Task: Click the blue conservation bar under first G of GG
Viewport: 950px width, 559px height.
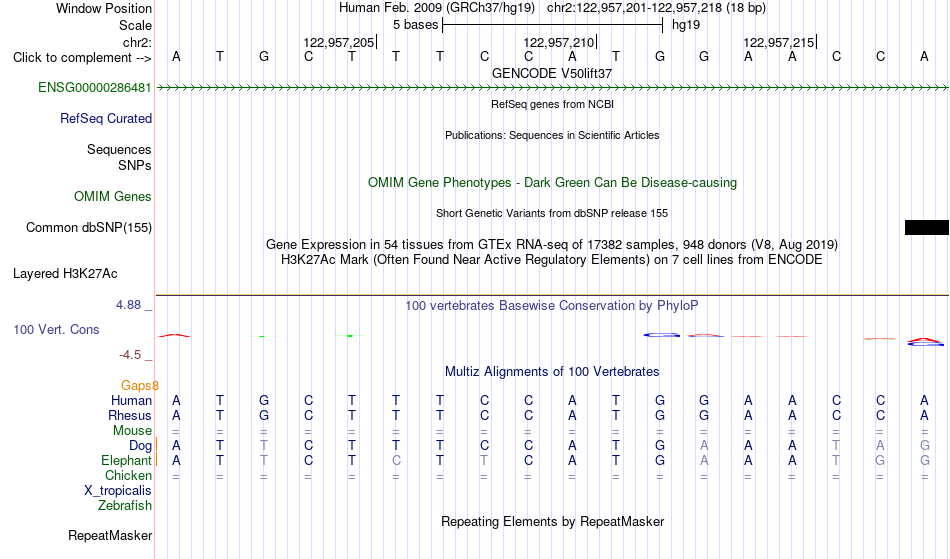Action: tap(661, 334)
